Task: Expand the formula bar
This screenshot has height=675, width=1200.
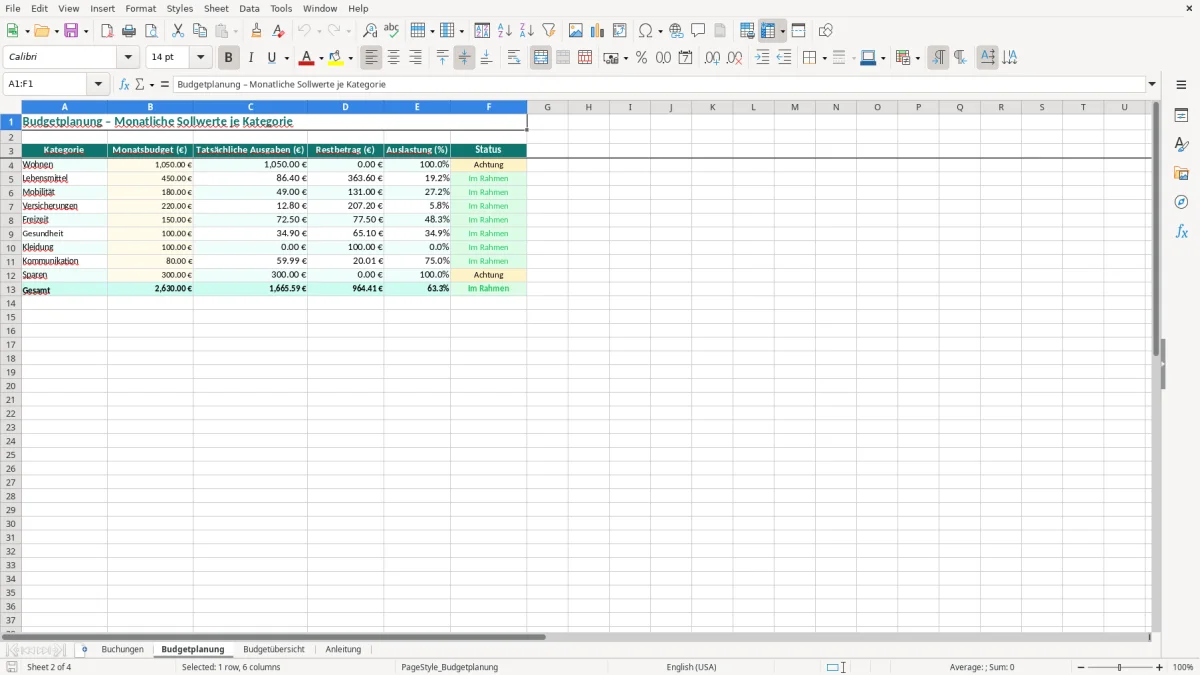Action: point(1152,85)
